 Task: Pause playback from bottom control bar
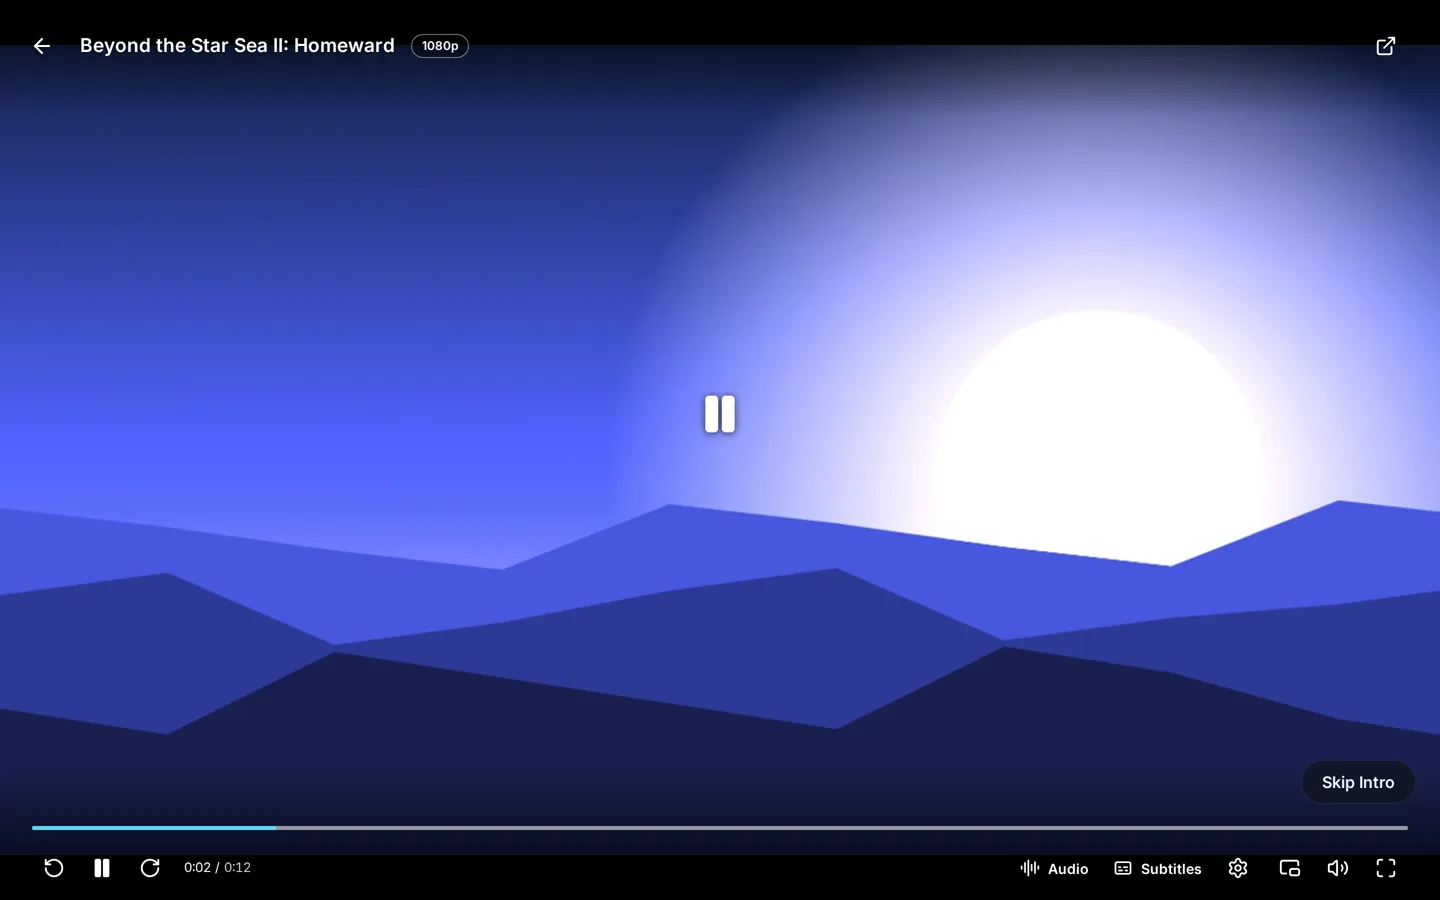point(102,868)
